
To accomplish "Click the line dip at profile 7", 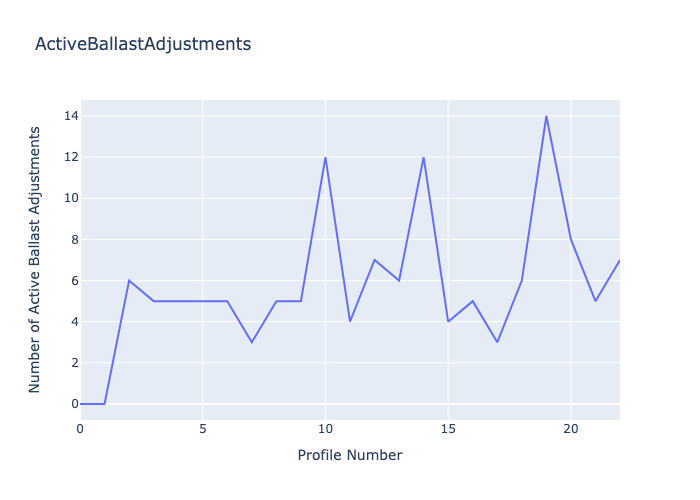I will (252, 342).
